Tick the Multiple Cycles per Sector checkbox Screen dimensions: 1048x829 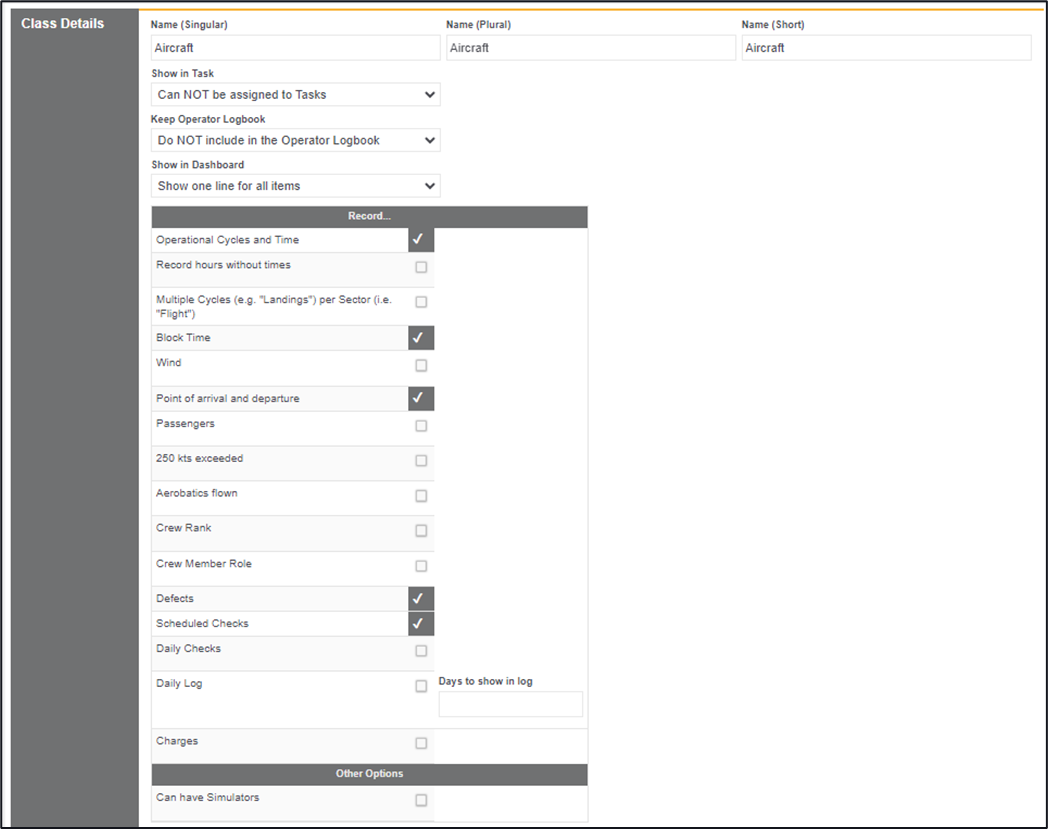421,302
